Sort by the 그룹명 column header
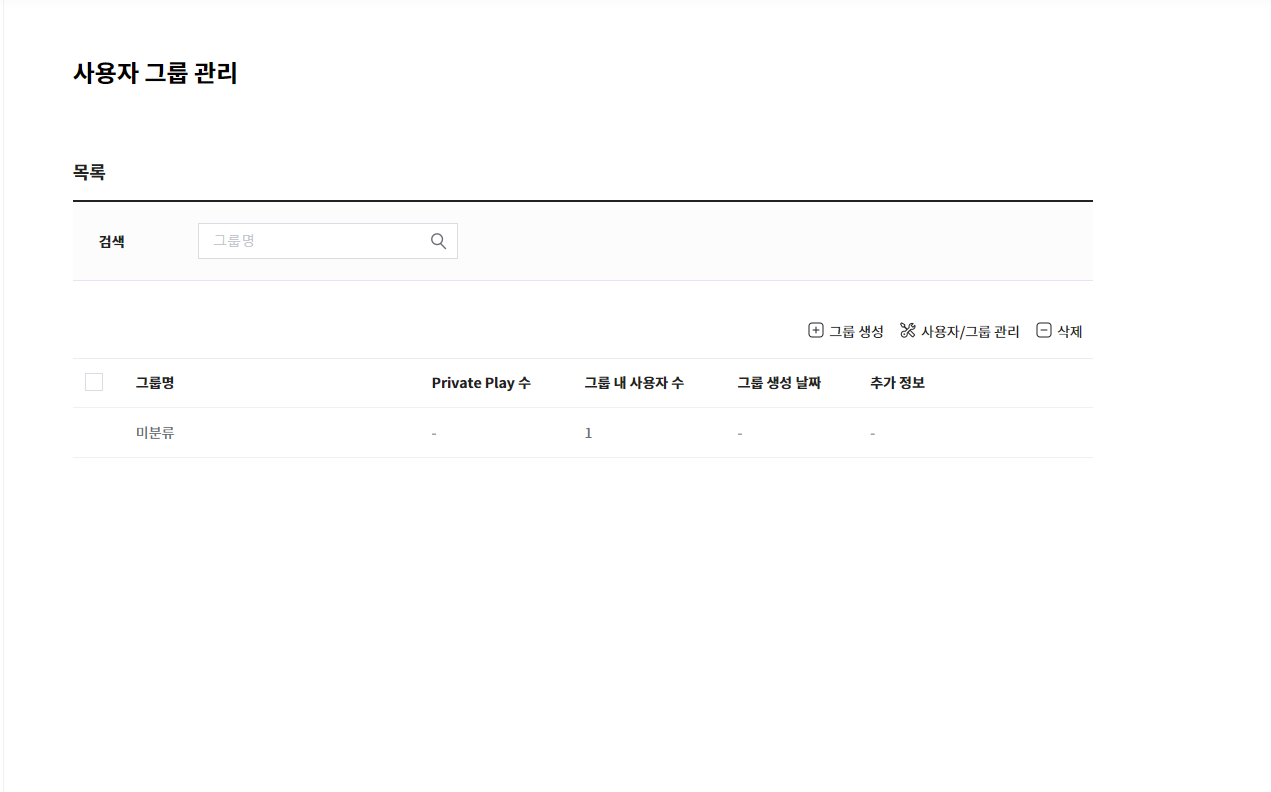The width and height of the screenshot is (1271, 792). tap(155, 383)
